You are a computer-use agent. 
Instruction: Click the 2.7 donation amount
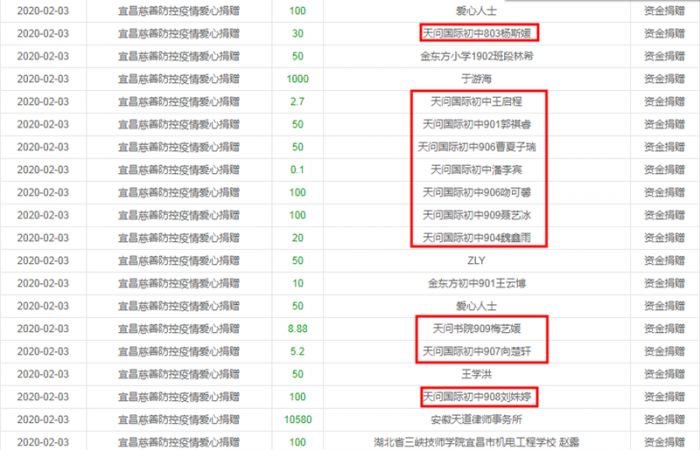297,101
